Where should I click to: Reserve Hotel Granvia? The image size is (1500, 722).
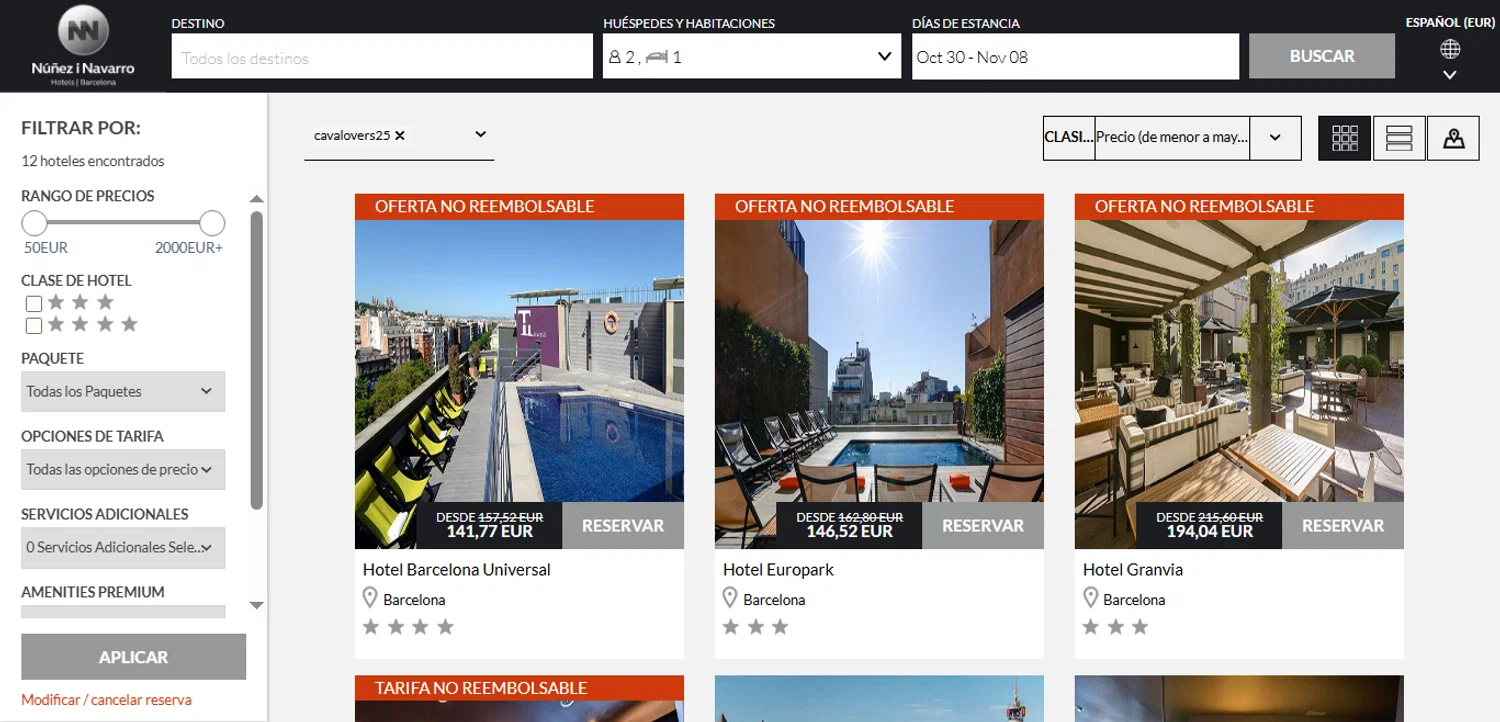click(x=1343, y=526)
